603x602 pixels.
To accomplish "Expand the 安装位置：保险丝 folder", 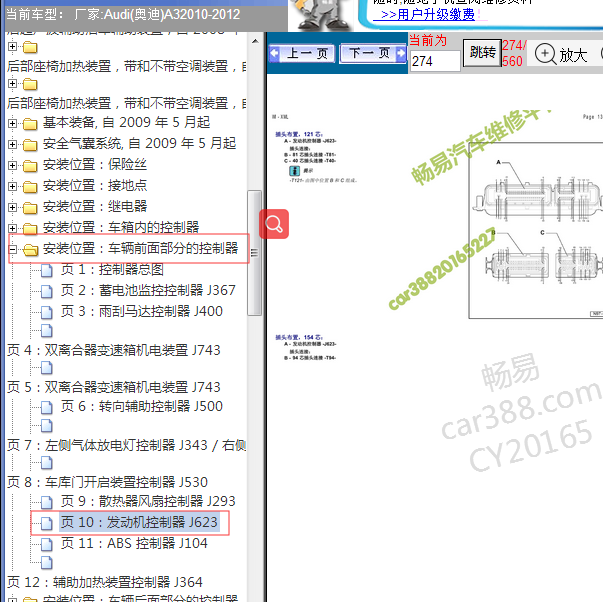I will [x=12, y=165].
